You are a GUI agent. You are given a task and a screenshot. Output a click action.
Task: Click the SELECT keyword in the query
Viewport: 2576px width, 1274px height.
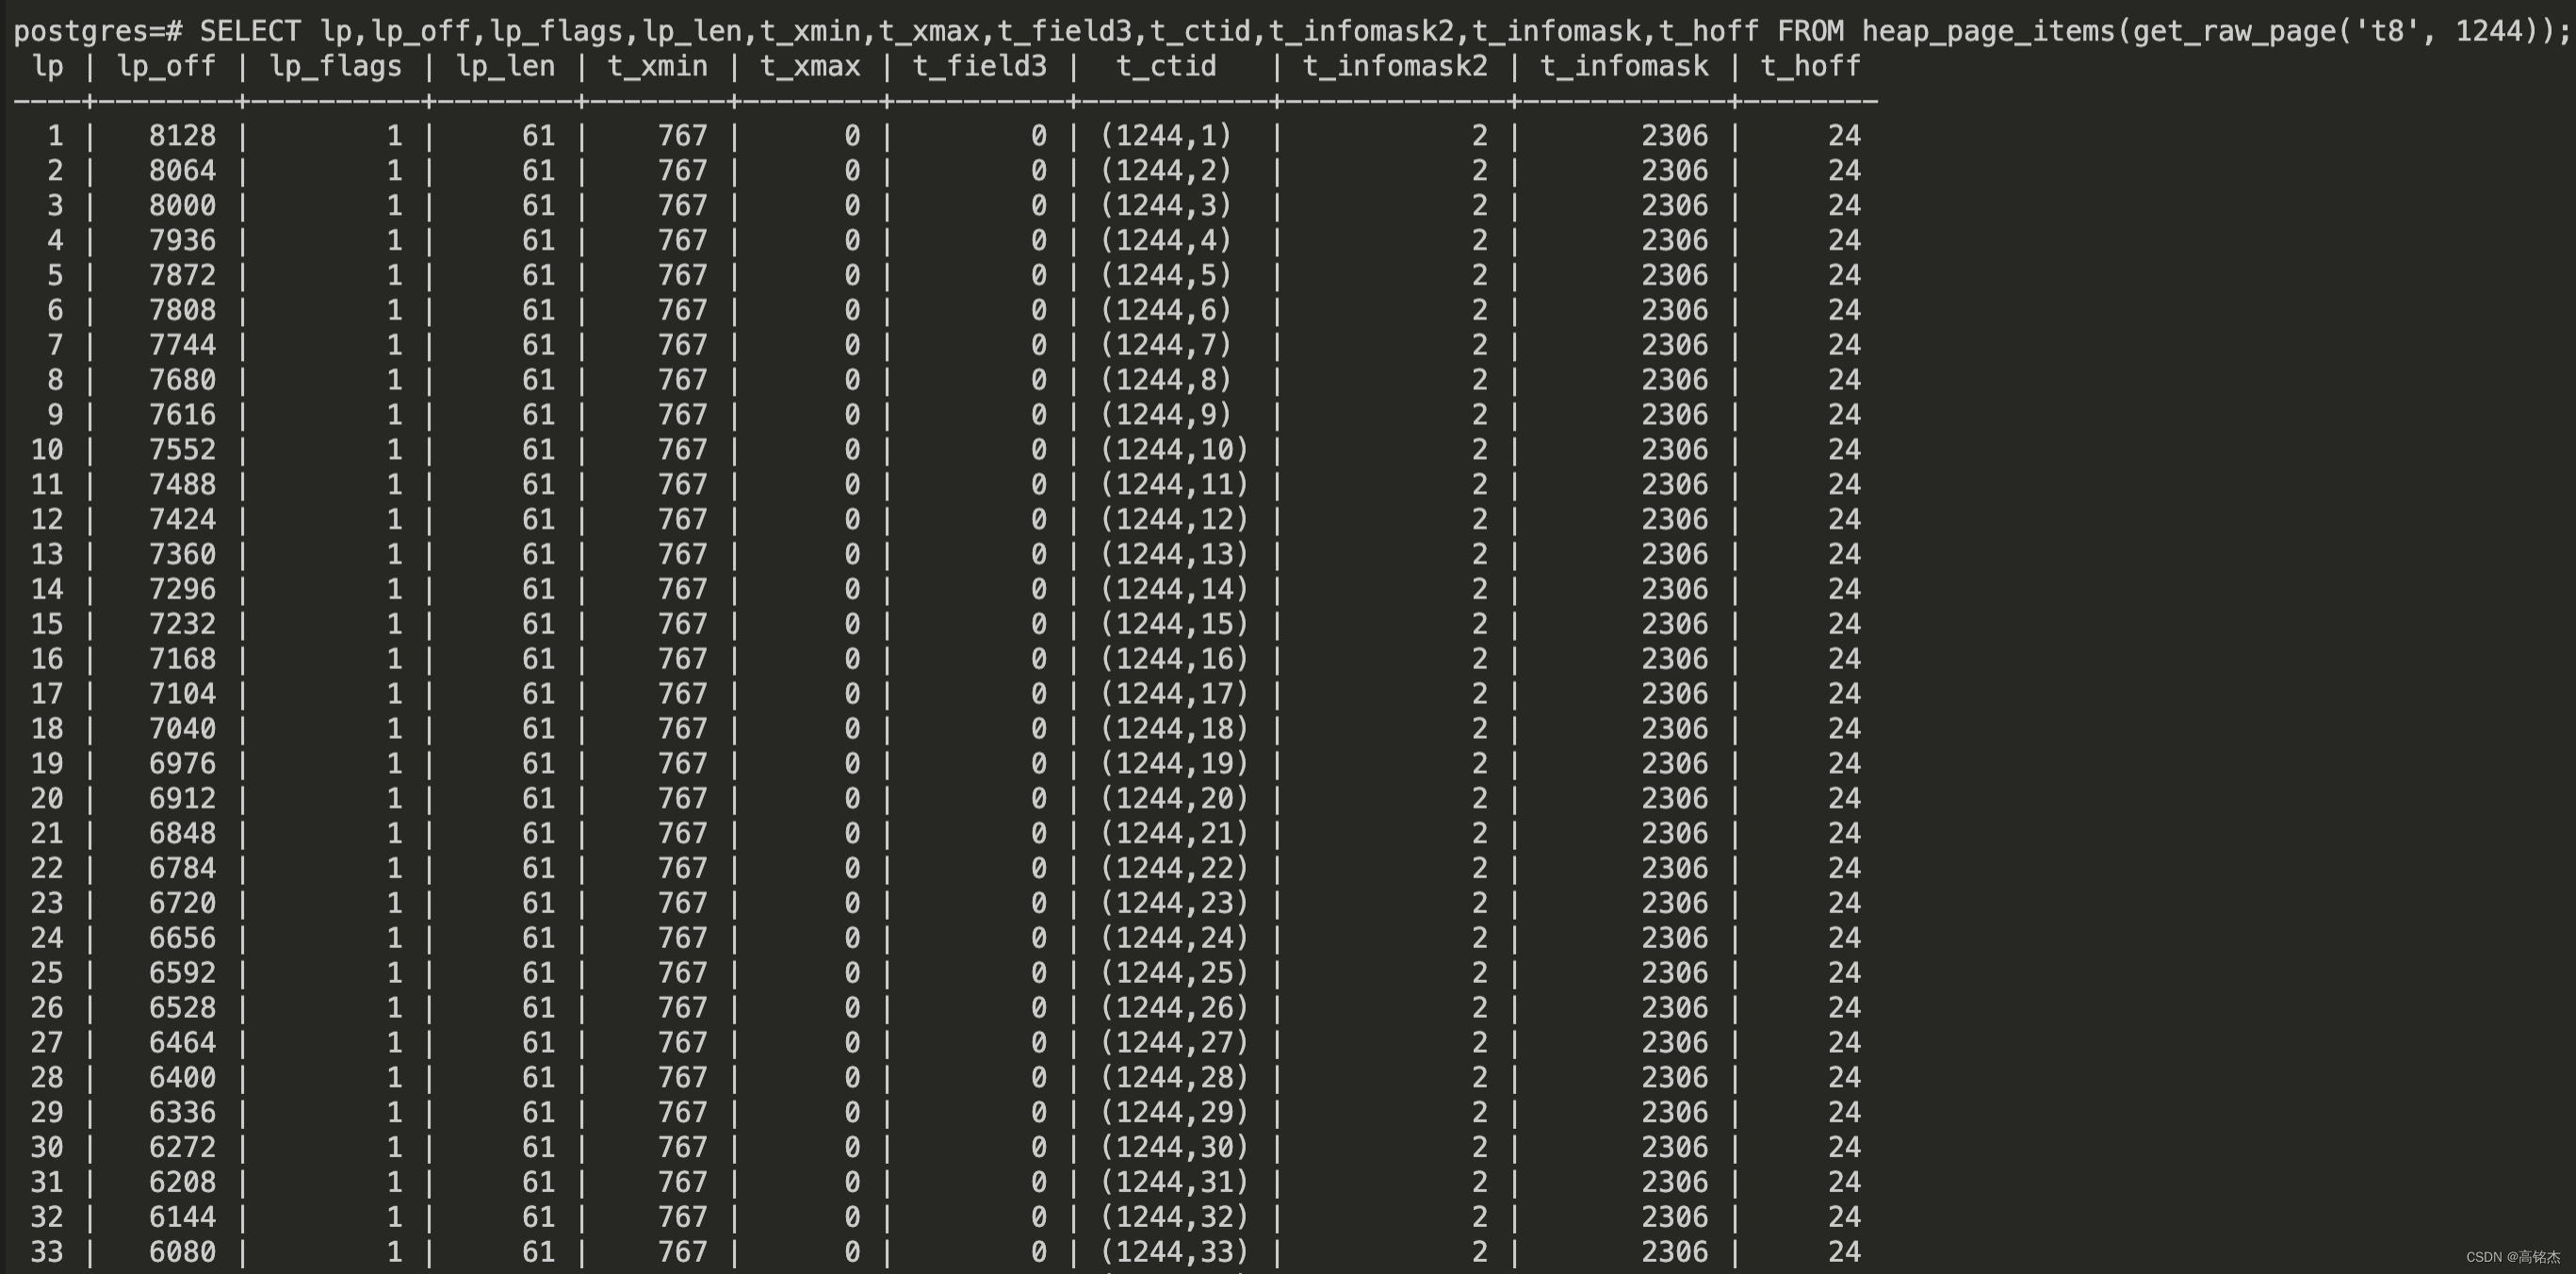tap(250, 31)
